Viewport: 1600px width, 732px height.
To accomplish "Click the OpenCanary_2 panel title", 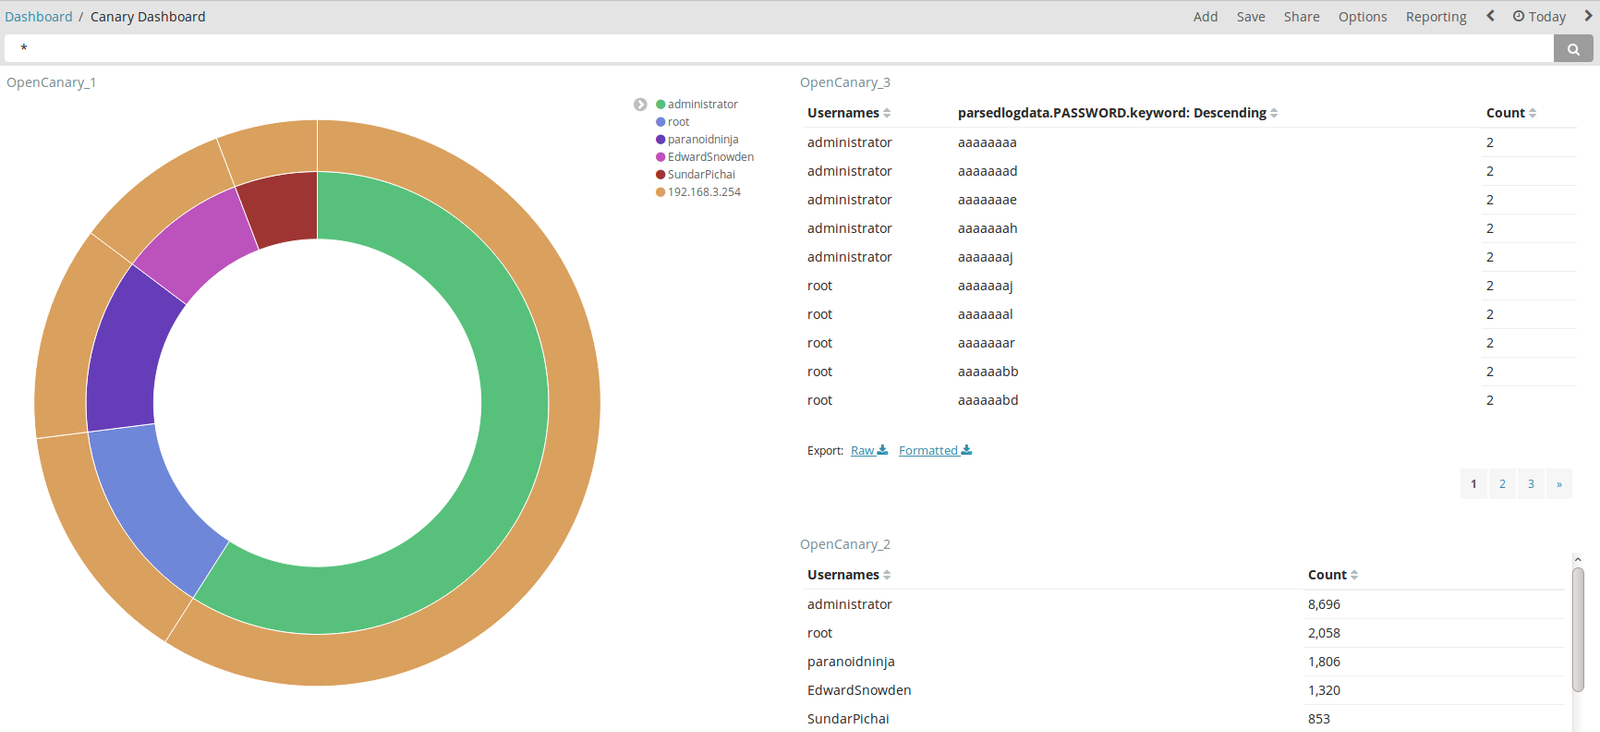I will 845,544.
